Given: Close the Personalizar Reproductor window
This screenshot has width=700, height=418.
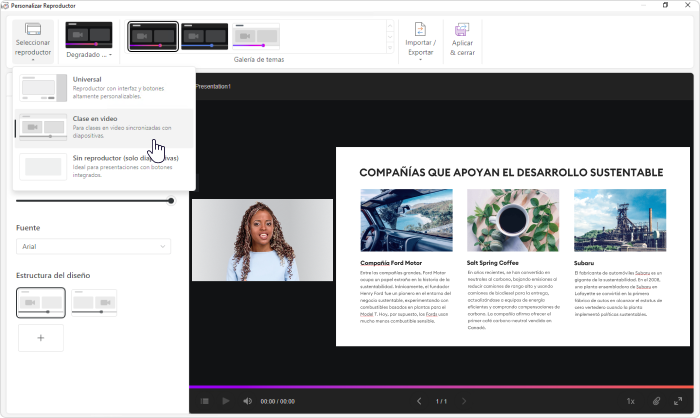Looking at the screenshot, I should (x=688, y=5).
